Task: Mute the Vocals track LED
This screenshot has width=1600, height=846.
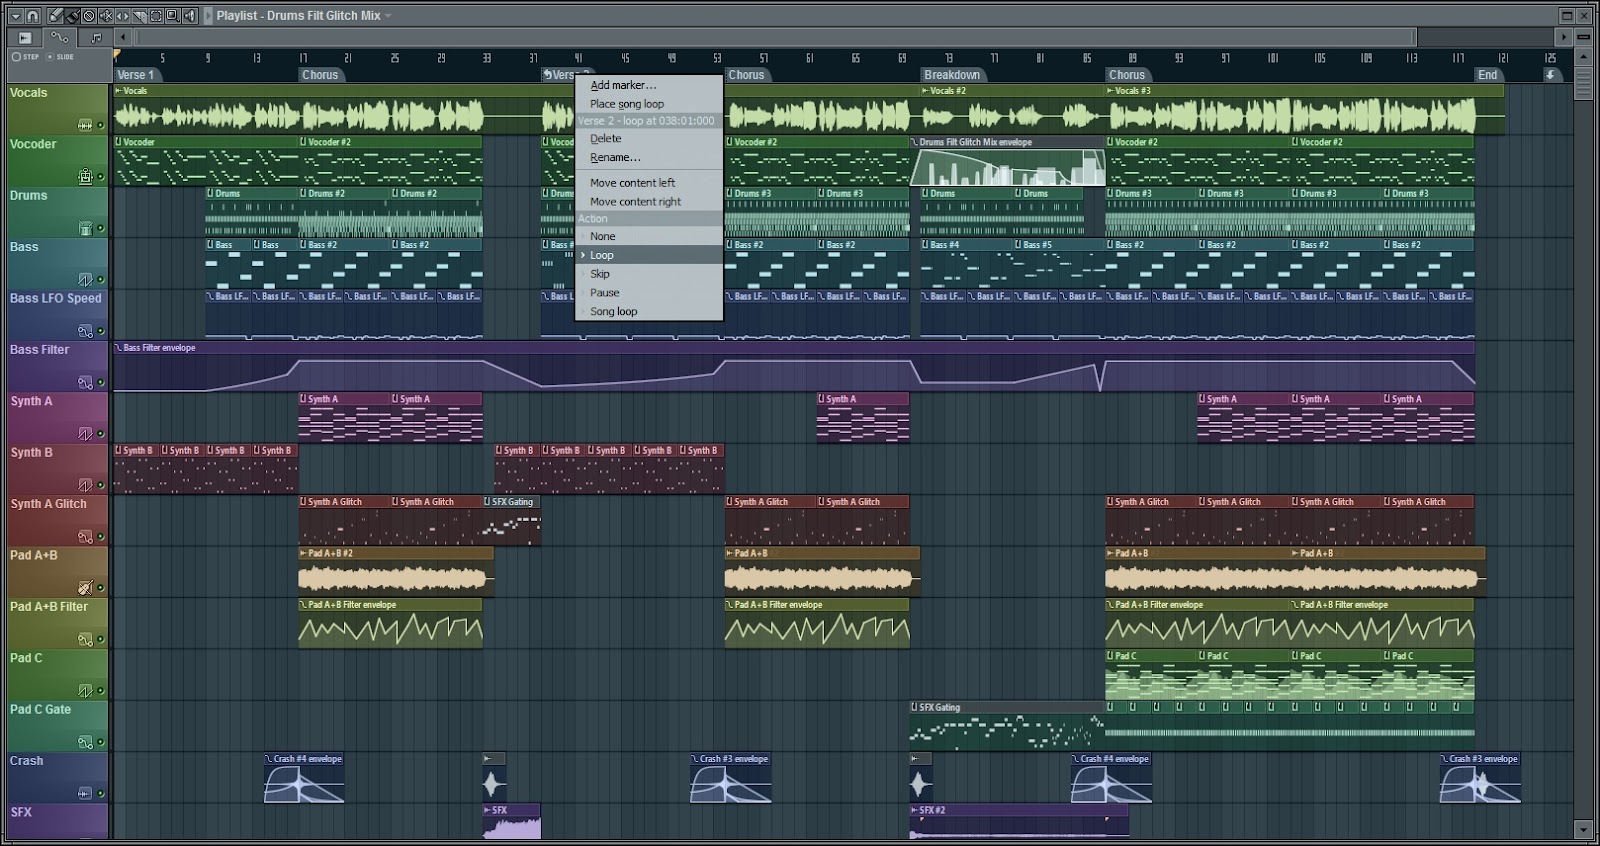Action: point(101,126)
